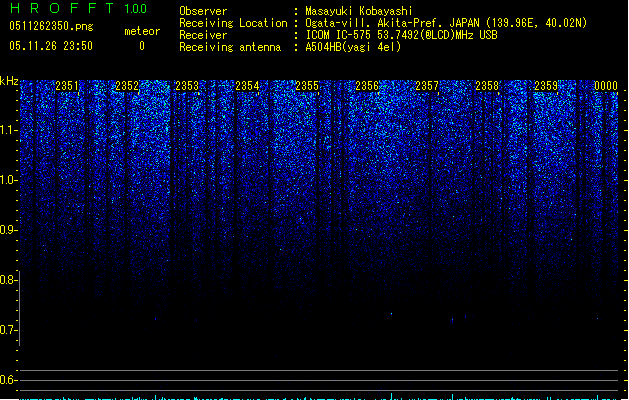Click the Receiving Location label
The width and height of the screenshot is (629, 400).
(233, 23)
